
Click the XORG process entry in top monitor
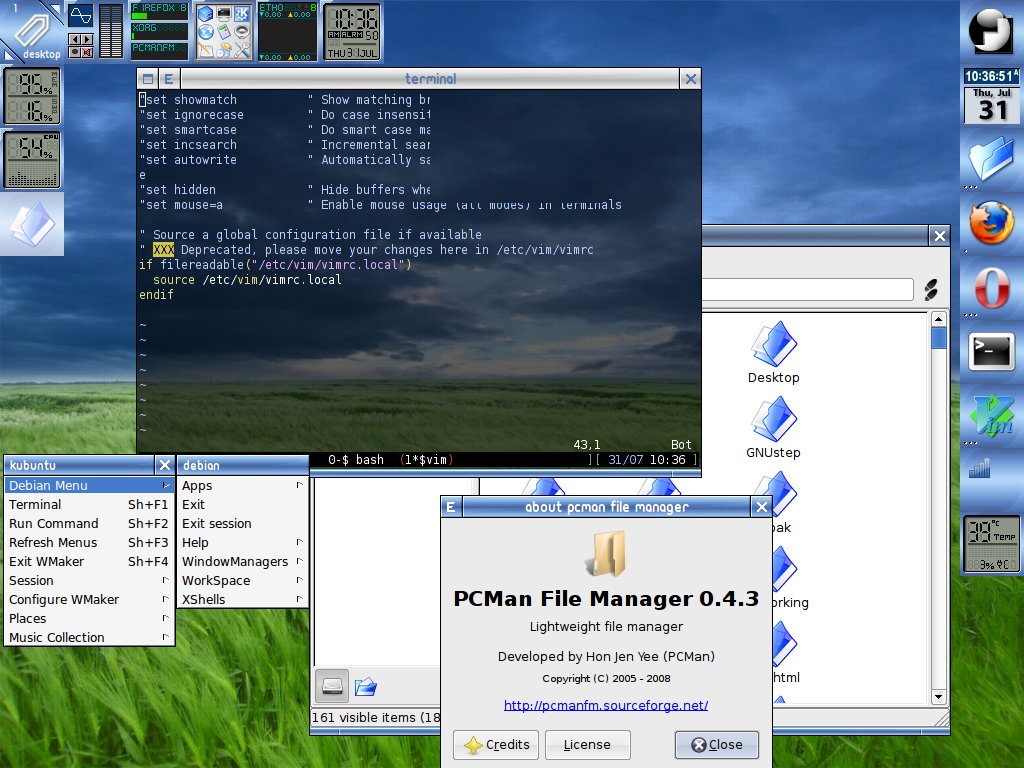pyautogui.click(x=159, y=31)
